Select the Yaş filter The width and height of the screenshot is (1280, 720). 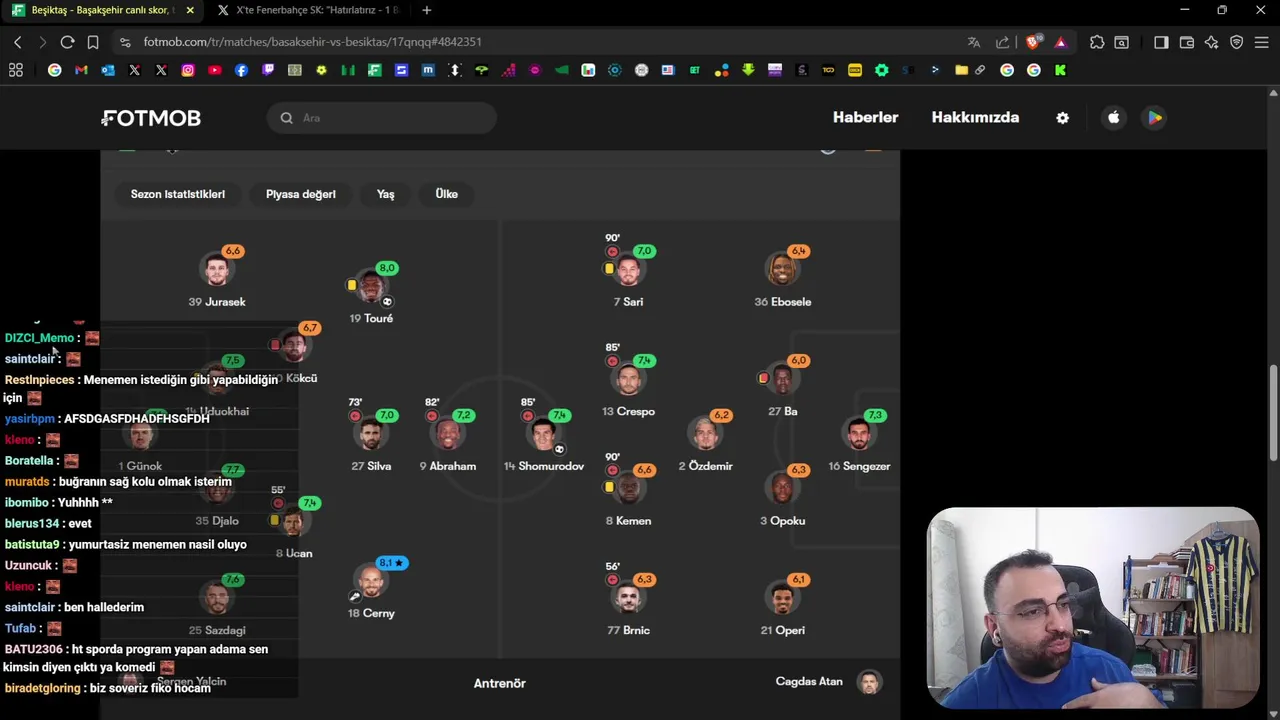pyautogui.click(x=386, y=194)
